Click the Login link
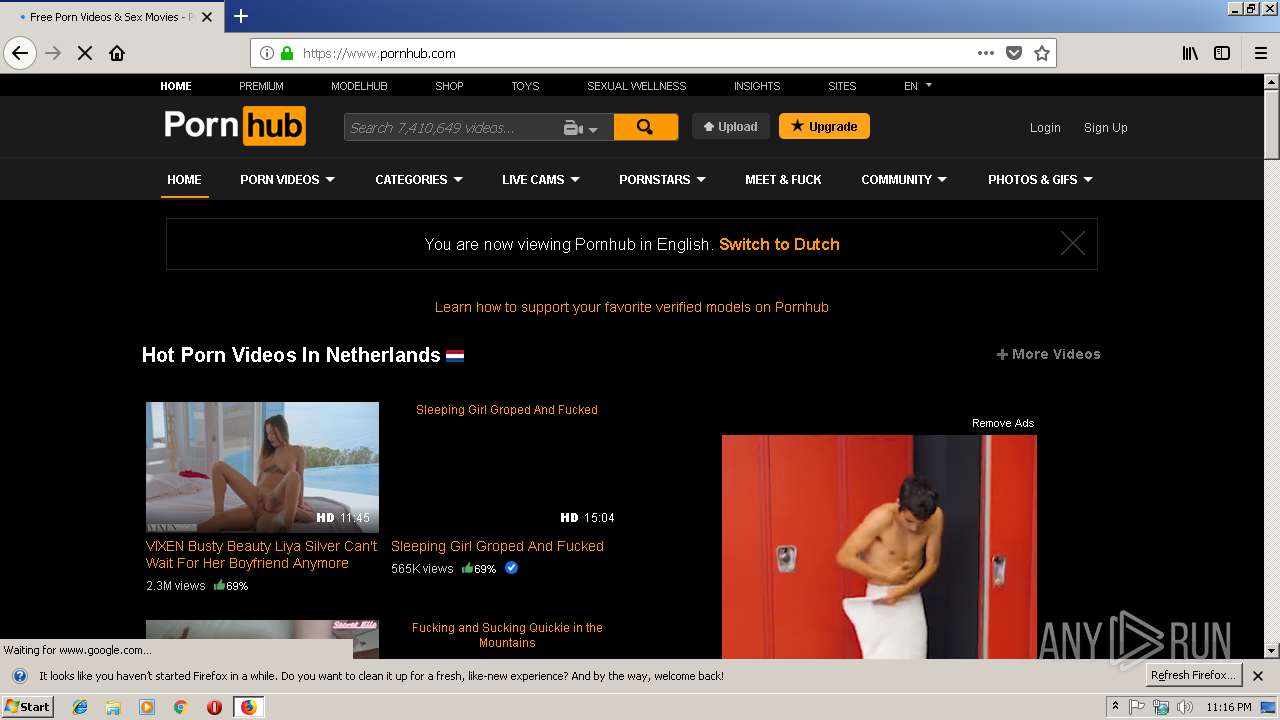 tap(1045, 127)
